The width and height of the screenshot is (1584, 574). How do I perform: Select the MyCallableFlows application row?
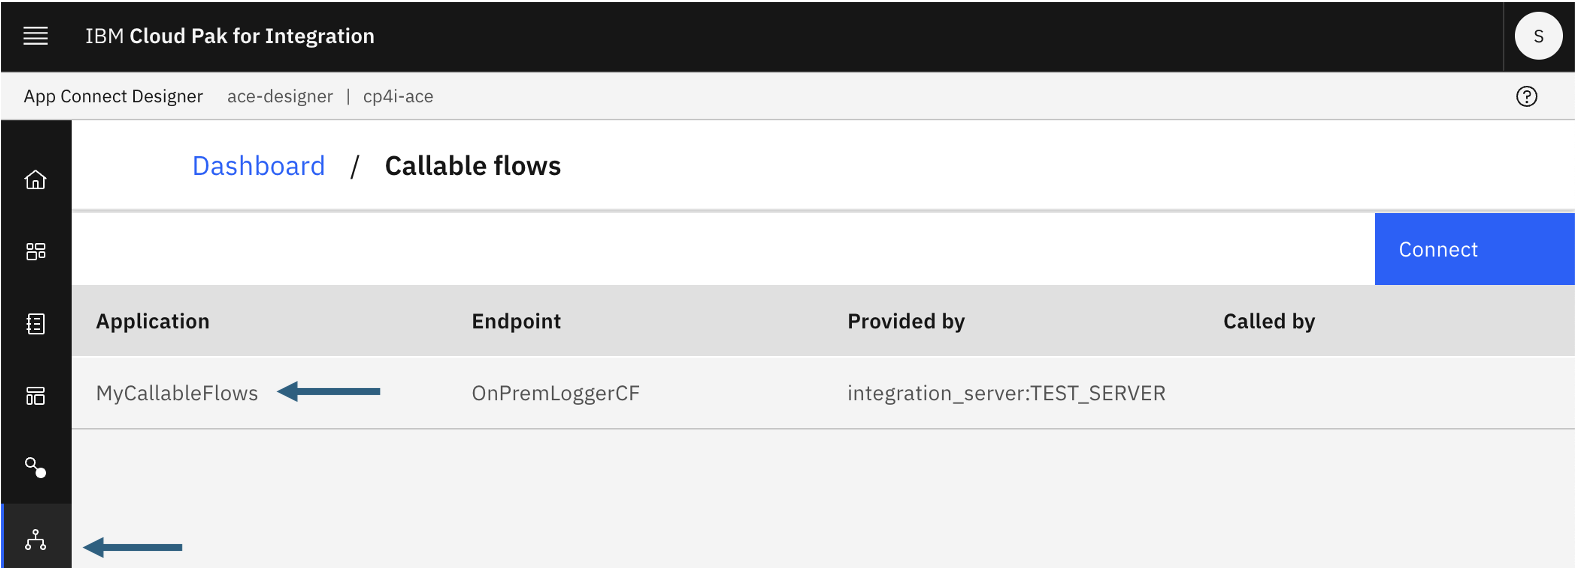pos(177,393)
